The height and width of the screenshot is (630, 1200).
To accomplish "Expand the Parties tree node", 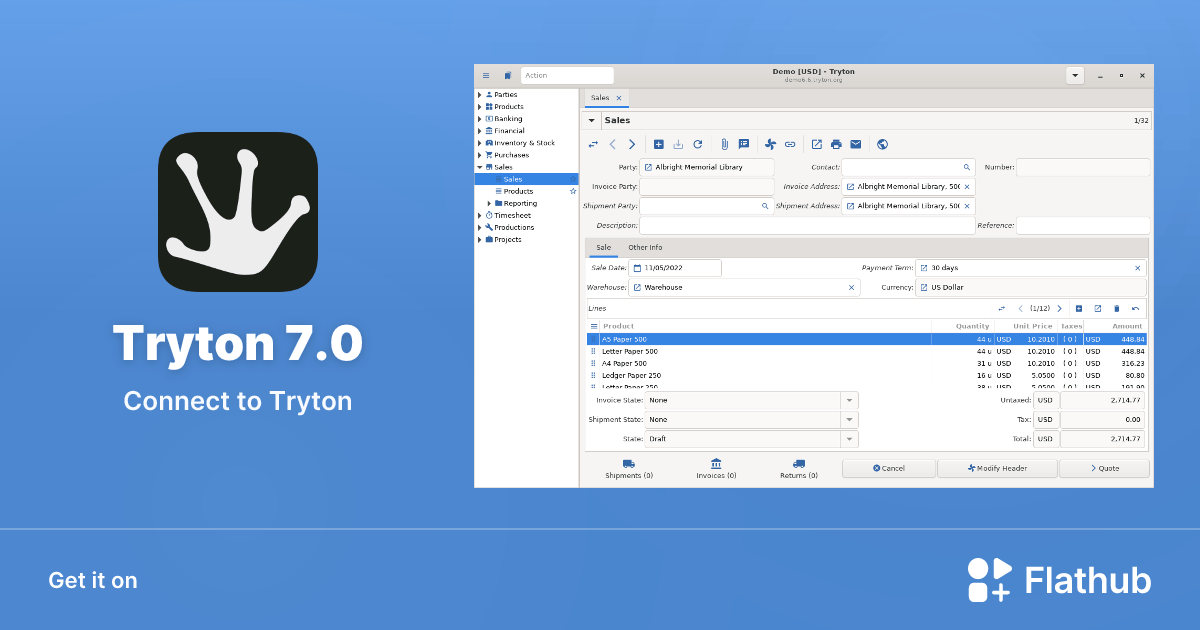I will 480,95.
